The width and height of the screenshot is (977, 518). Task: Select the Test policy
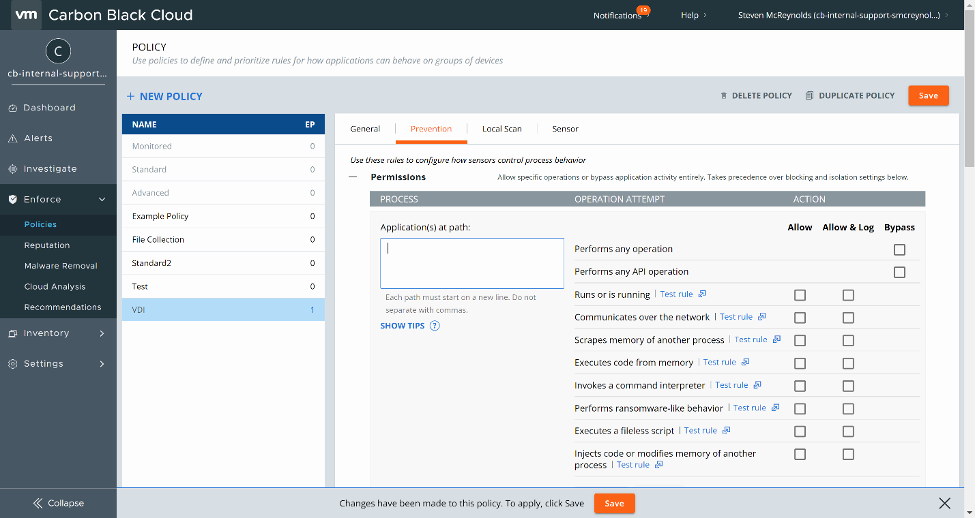[223, 286]
